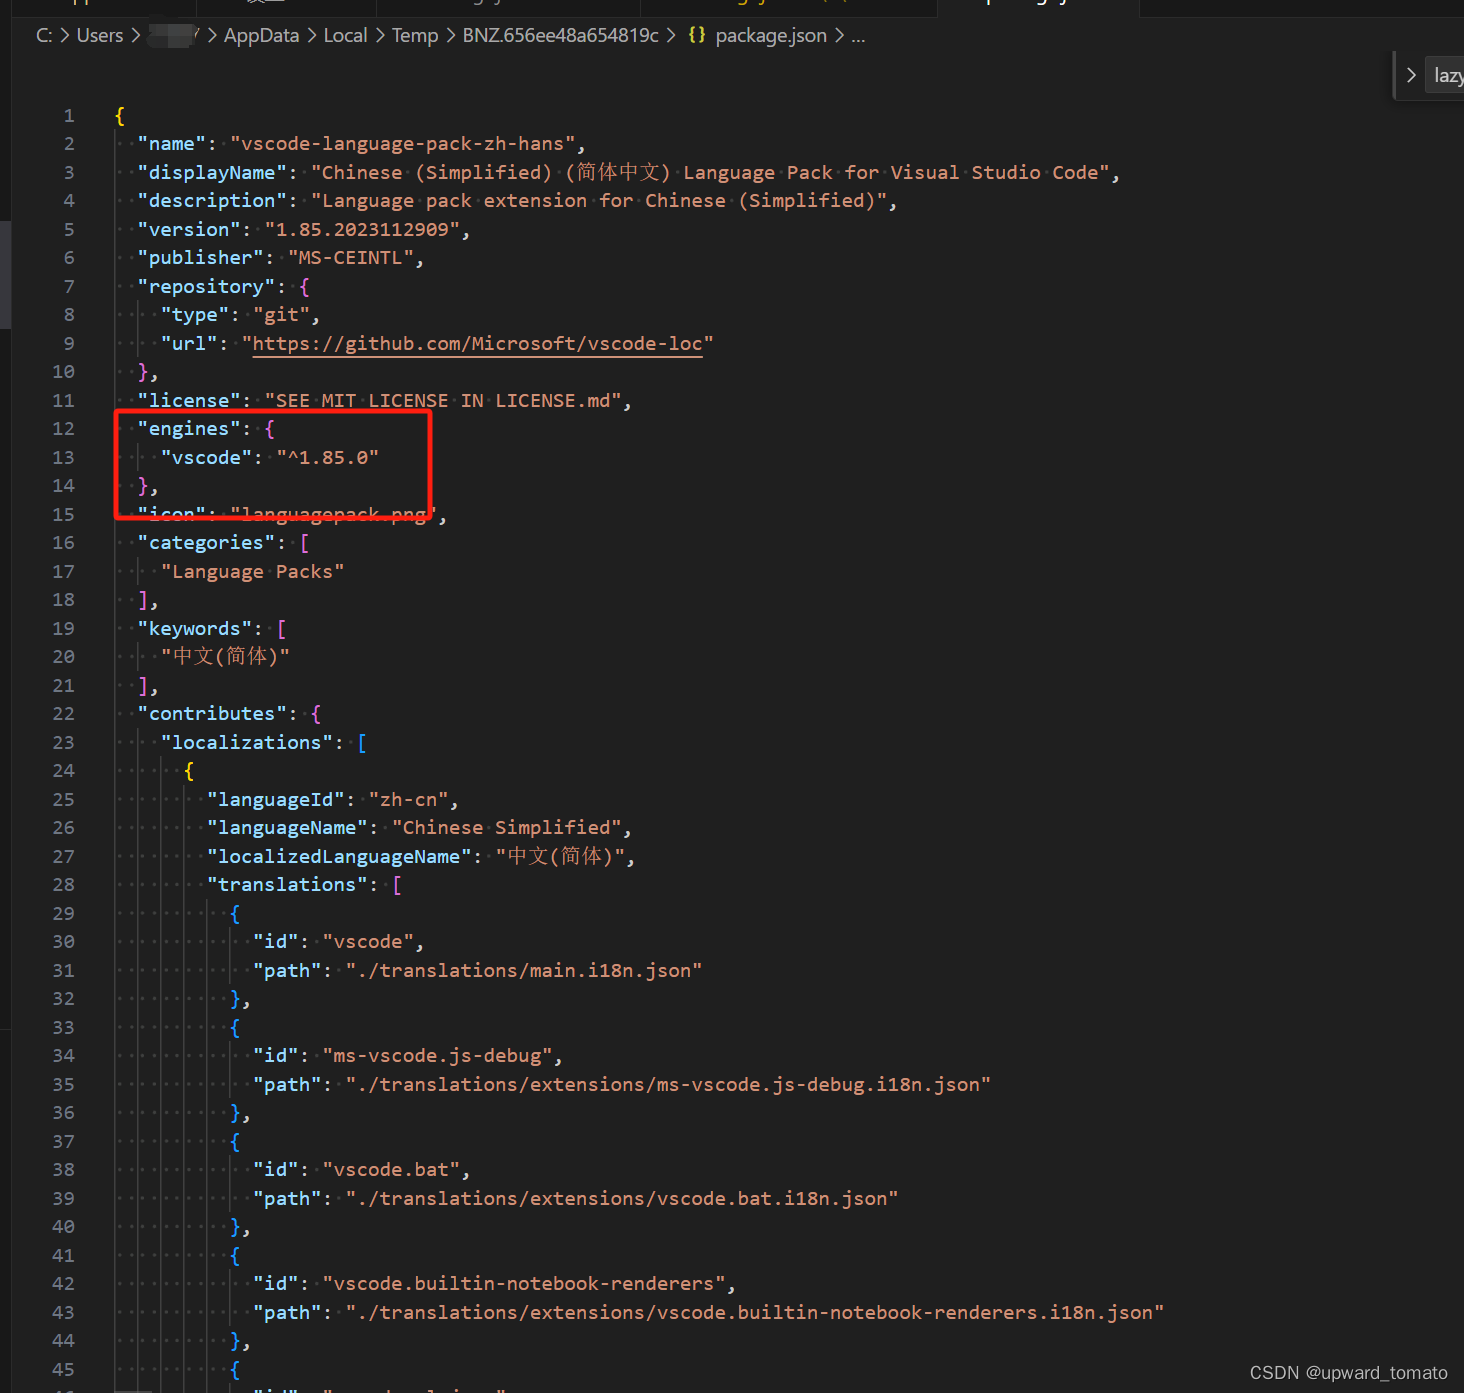Click the vscode.bat.i18n.json path string
1464x1393 pixels.
(622, 1198)
